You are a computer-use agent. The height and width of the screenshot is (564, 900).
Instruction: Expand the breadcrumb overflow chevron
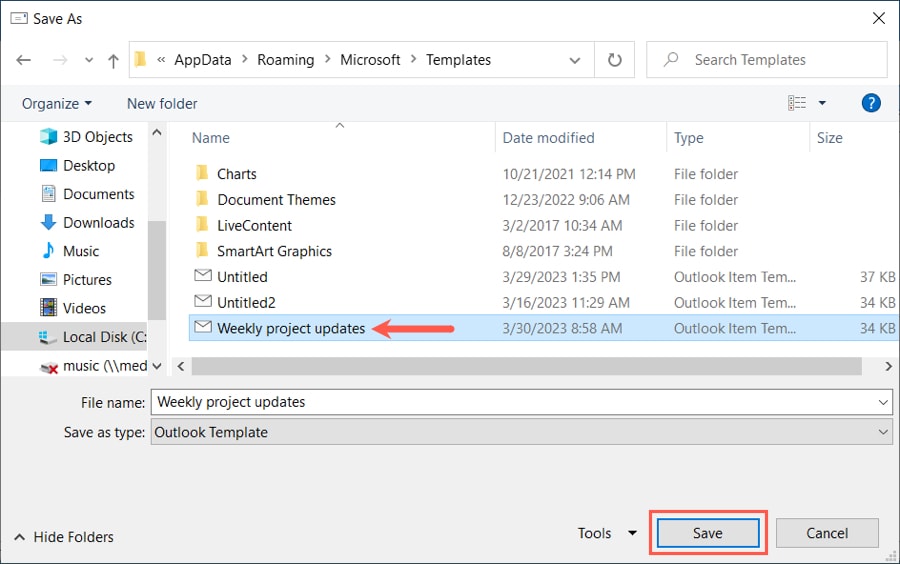coord(161,60)
